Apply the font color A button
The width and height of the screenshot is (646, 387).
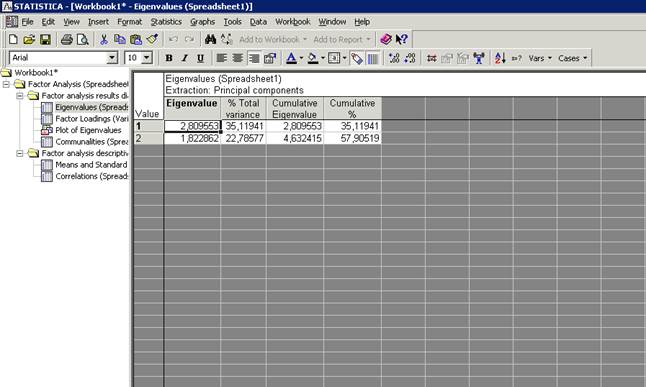(x=291, y=58)
